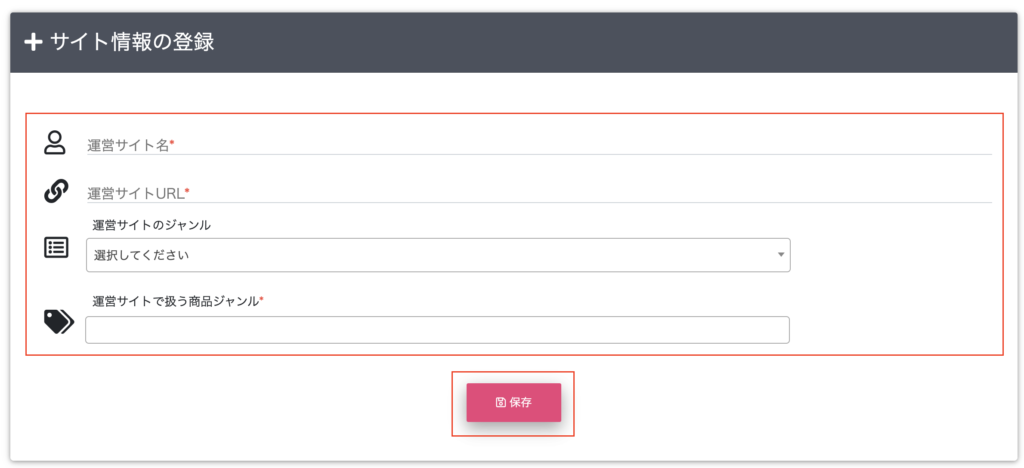Image resolution: width=1024 pixels, height=468 pixels.
Task: Focus the 運営サイトURL text field
Action: [539, 193]
